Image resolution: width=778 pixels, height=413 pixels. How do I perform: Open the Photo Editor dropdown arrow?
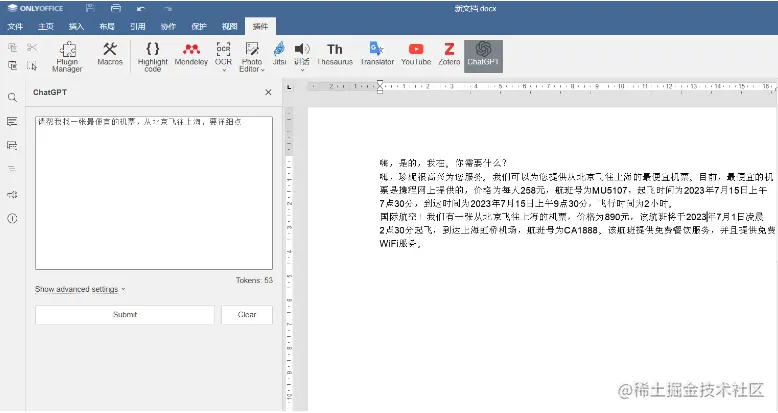coord(263,70)
